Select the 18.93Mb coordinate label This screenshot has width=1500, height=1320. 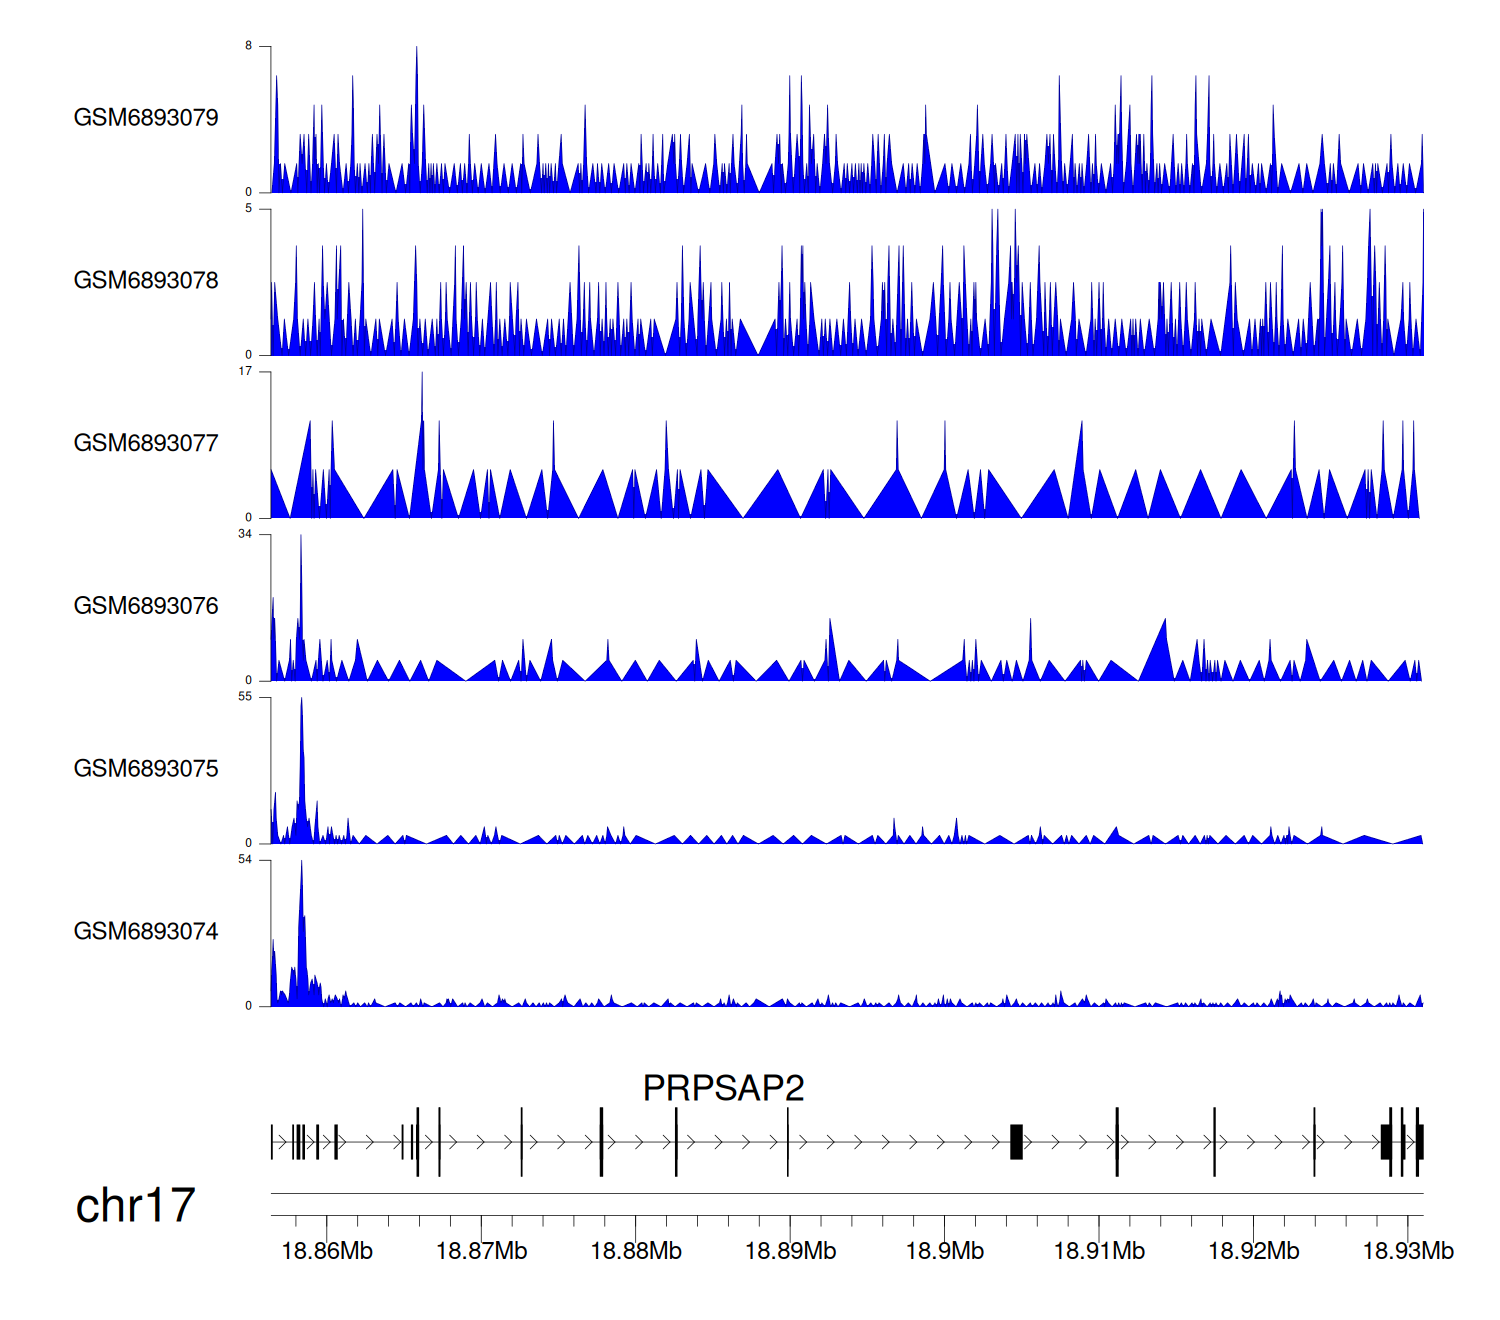[1408, 1251]
